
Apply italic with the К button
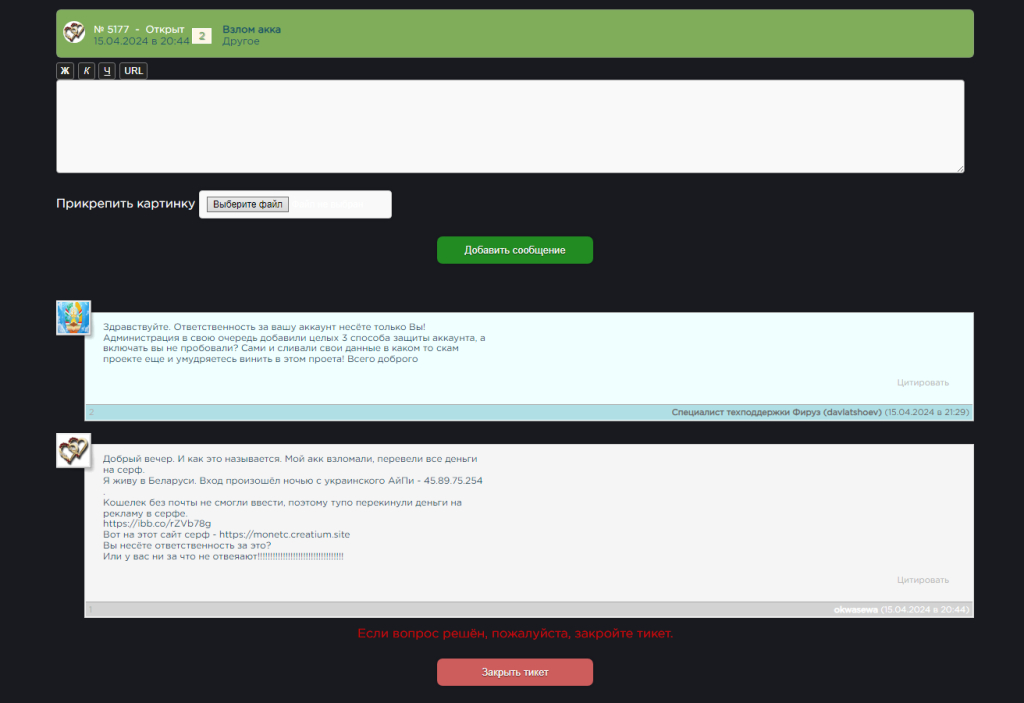(86, 71)
